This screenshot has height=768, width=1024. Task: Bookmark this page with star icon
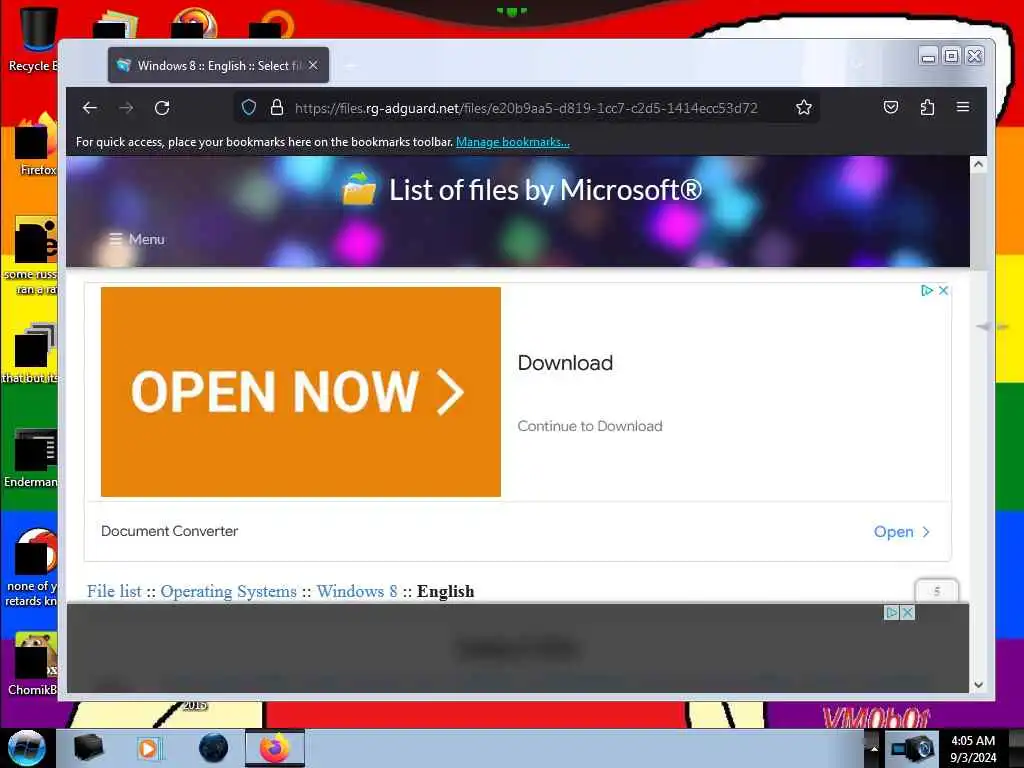(804, 107)
